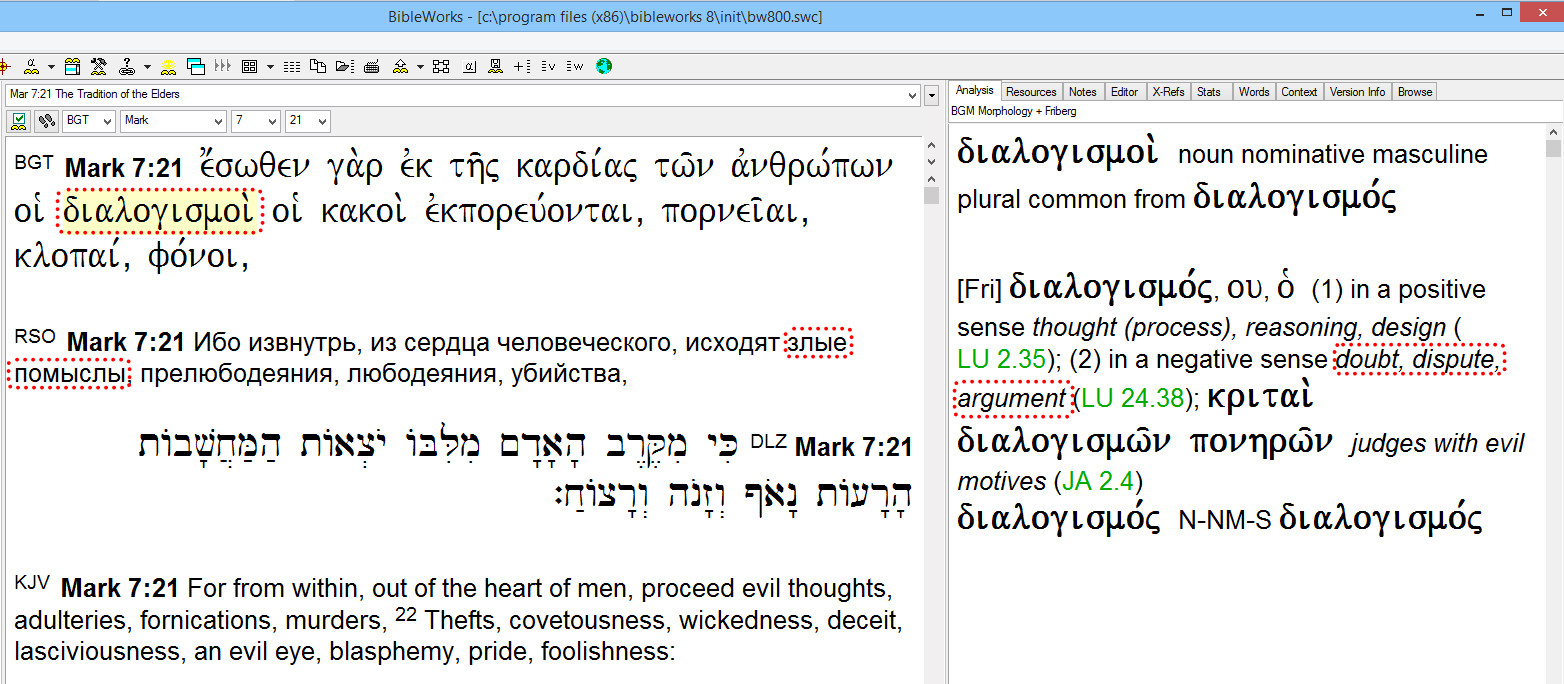
Task: Open the hammer and tools setup icon
Action: coord(99,66)
